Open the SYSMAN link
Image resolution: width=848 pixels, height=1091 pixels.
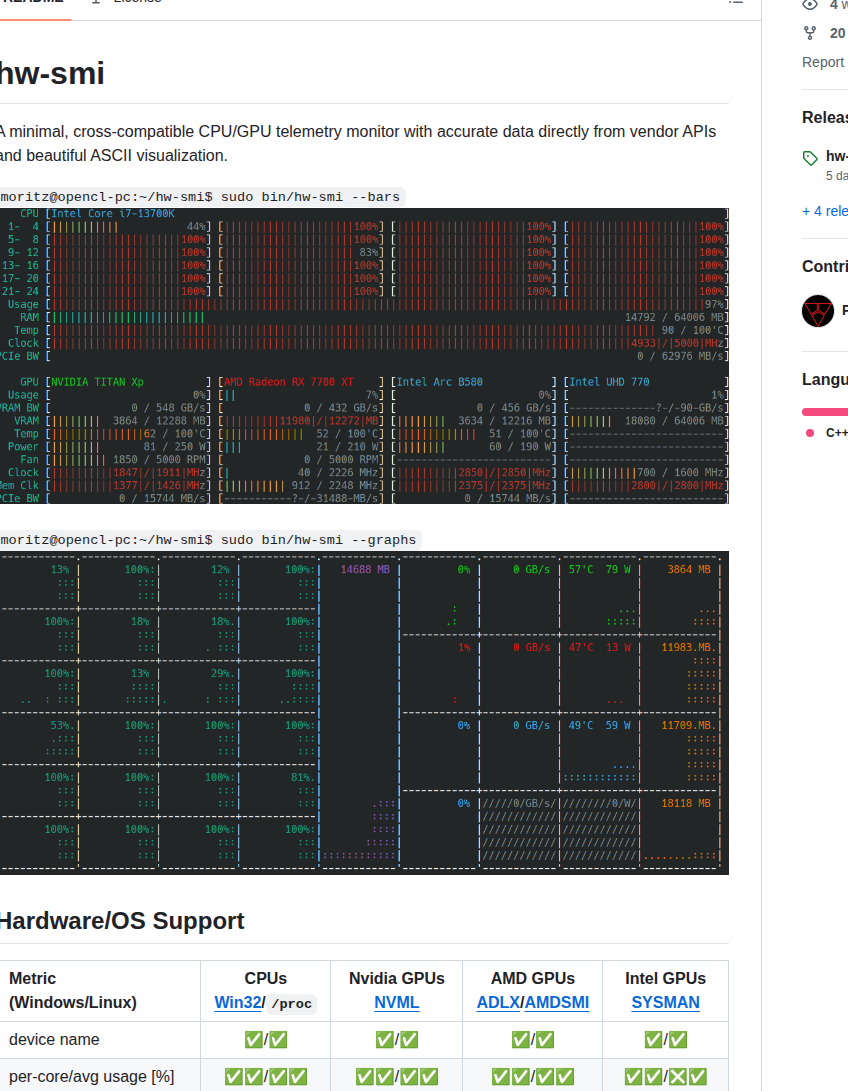665,1003
